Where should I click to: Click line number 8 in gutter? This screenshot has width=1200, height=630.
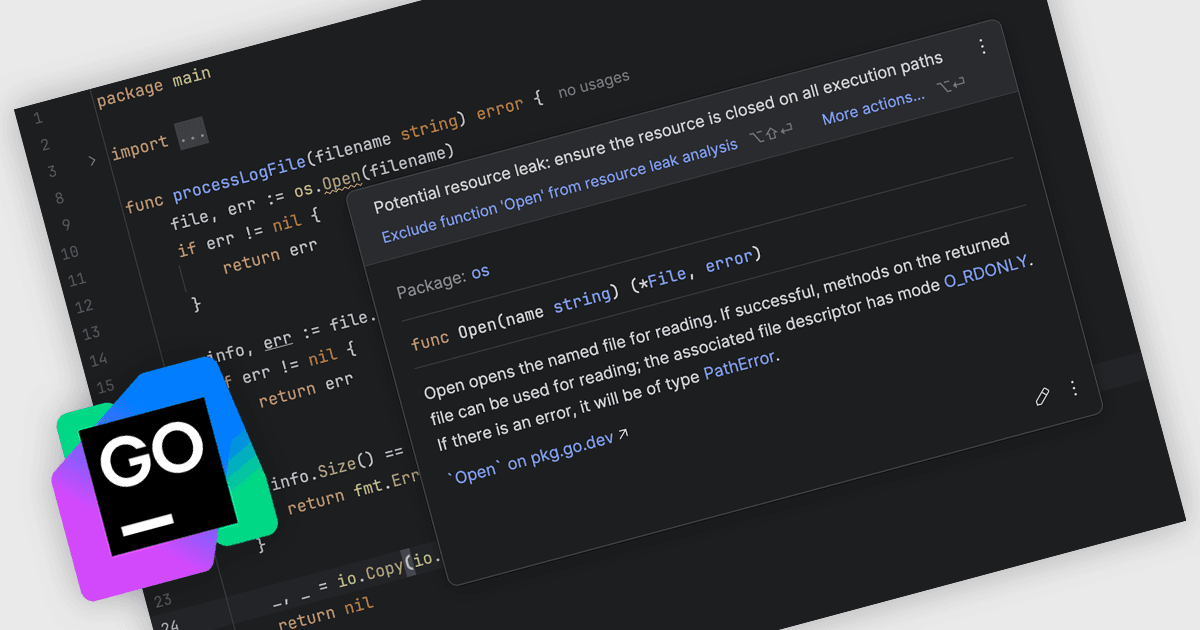[61, 199]
